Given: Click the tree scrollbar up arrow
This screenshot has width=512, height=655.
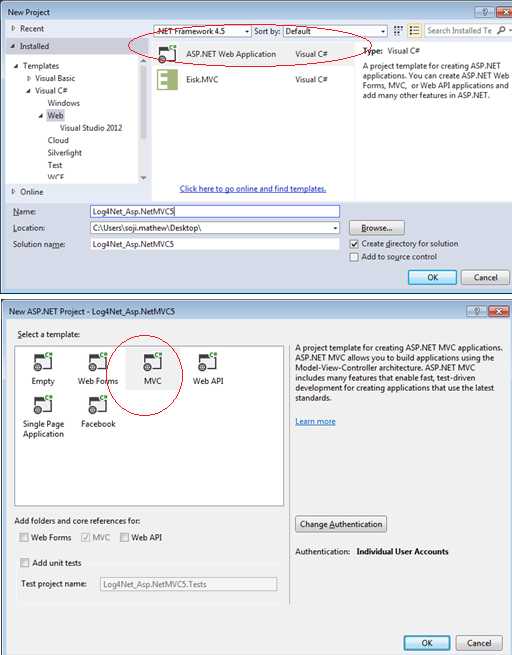Looking at the screenshot, I should point(143,61).
